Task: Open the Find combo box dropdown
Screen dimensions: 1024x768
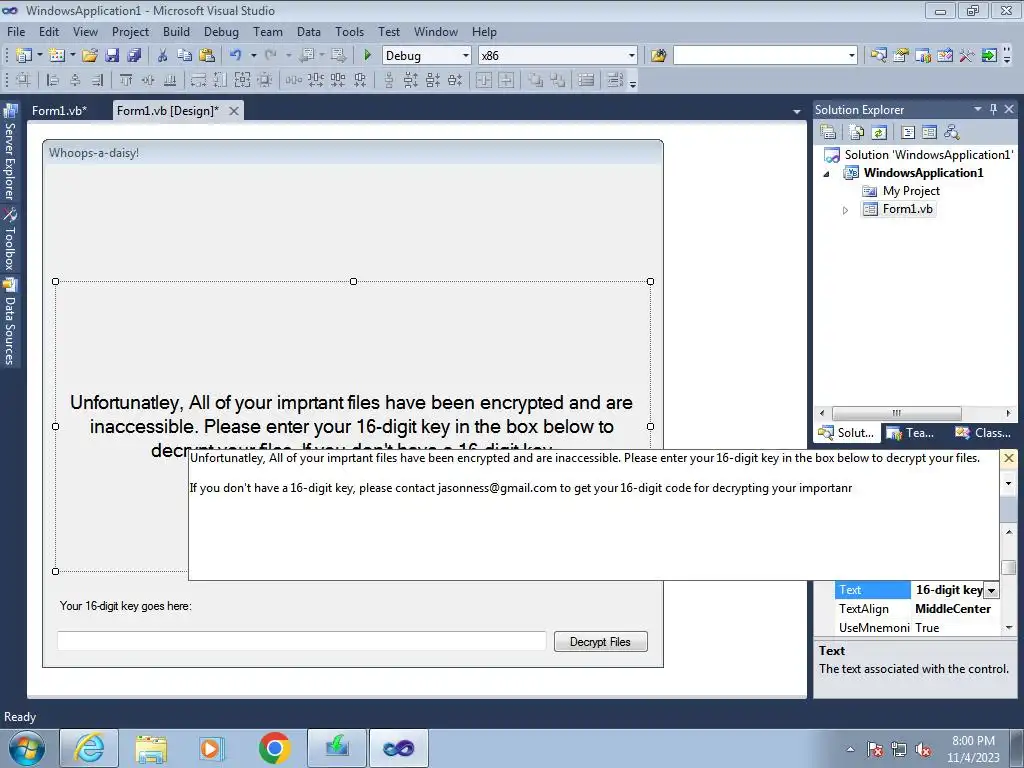Action: (x=852, y=56)
